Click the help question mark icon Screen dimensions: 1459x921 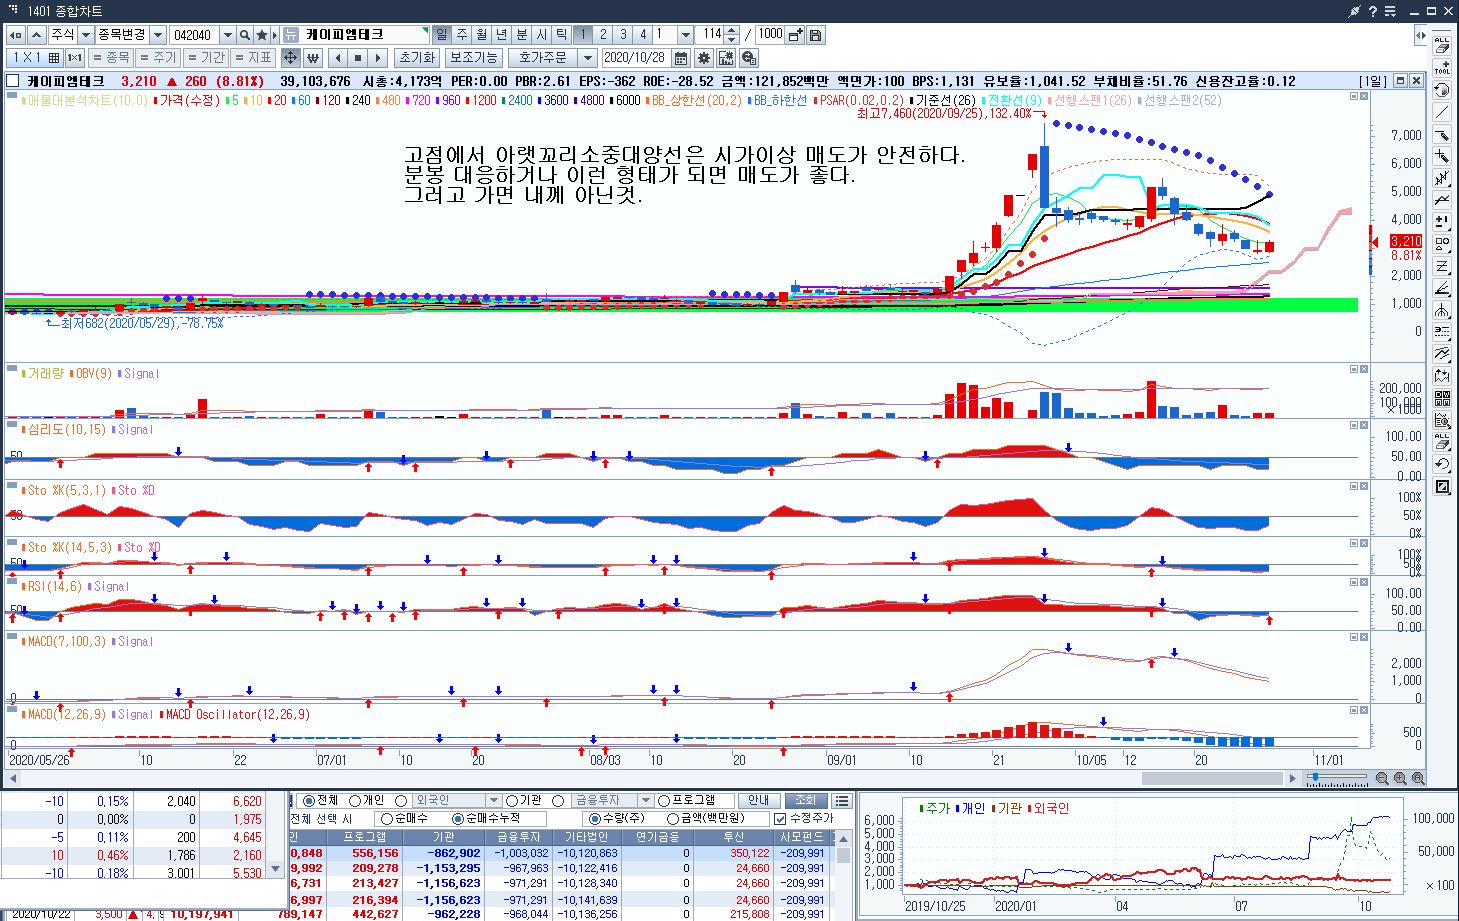[x=1373, y=11]
